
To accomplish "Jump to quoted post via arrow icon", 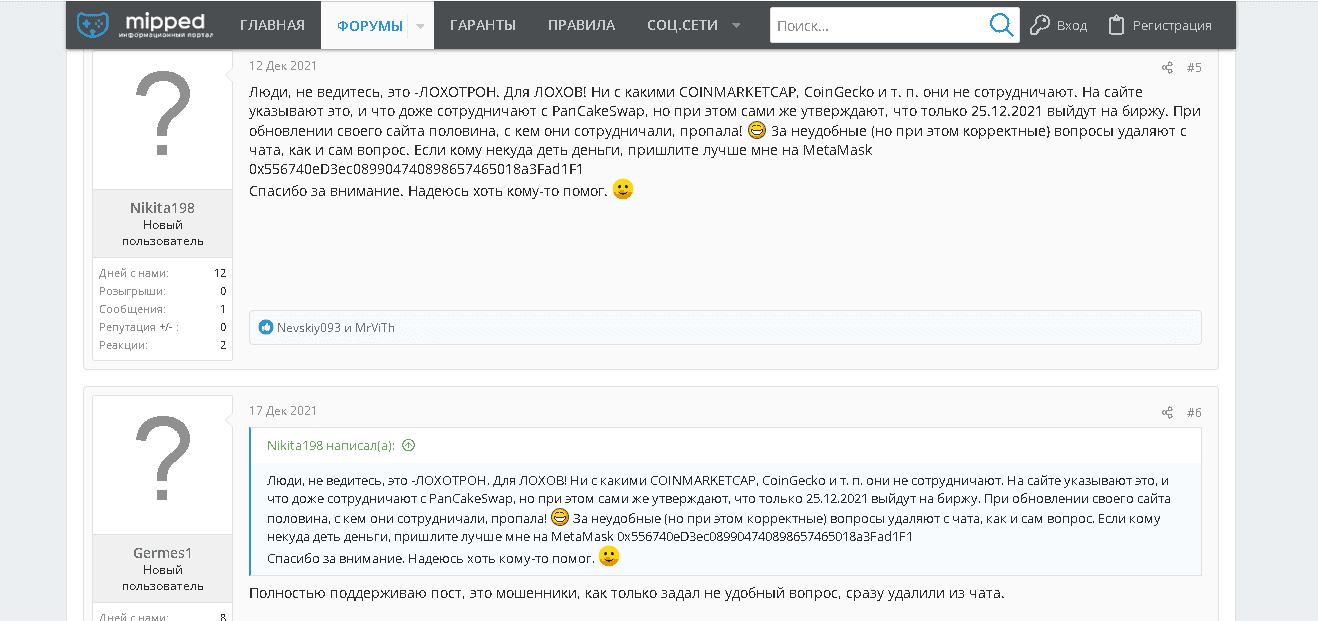I will [x=408, y=446].
